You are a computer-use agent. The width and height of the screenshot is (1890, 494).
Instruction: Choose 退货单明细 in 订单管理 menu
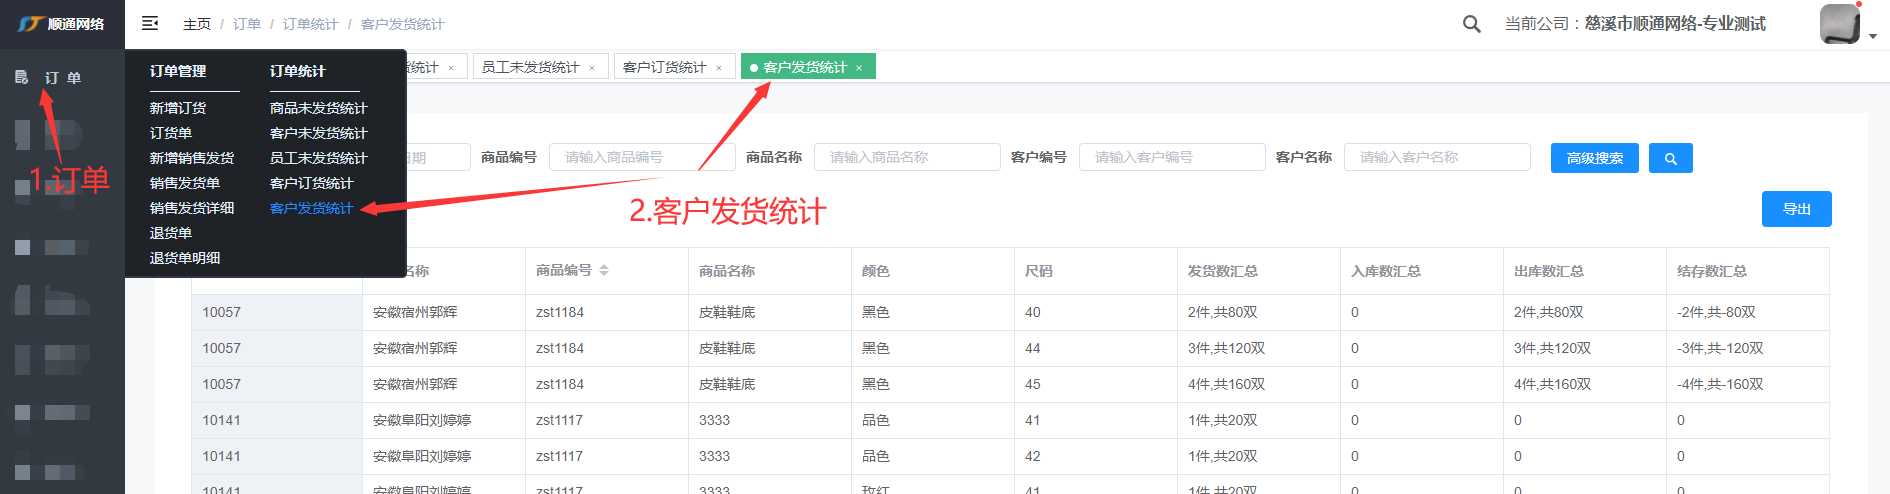(185, 258)
